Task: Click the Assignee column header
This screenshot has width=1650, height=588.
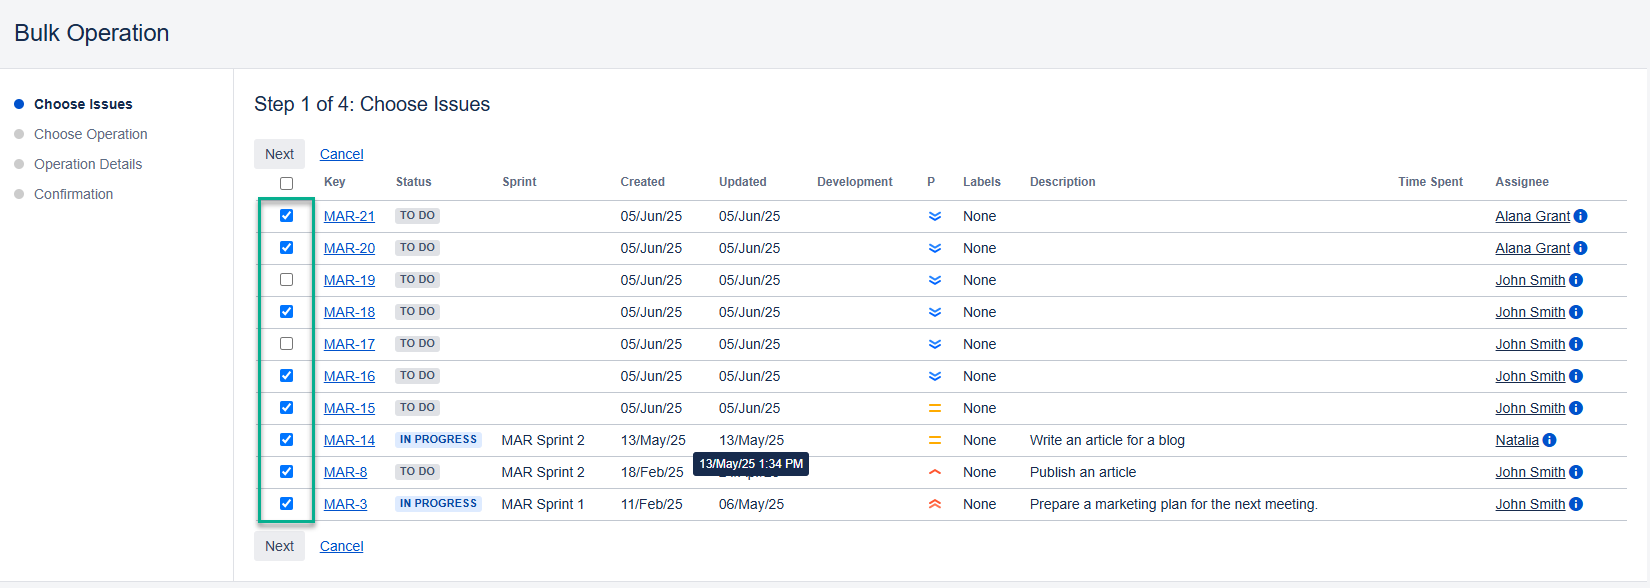Action: [1522, 182]
